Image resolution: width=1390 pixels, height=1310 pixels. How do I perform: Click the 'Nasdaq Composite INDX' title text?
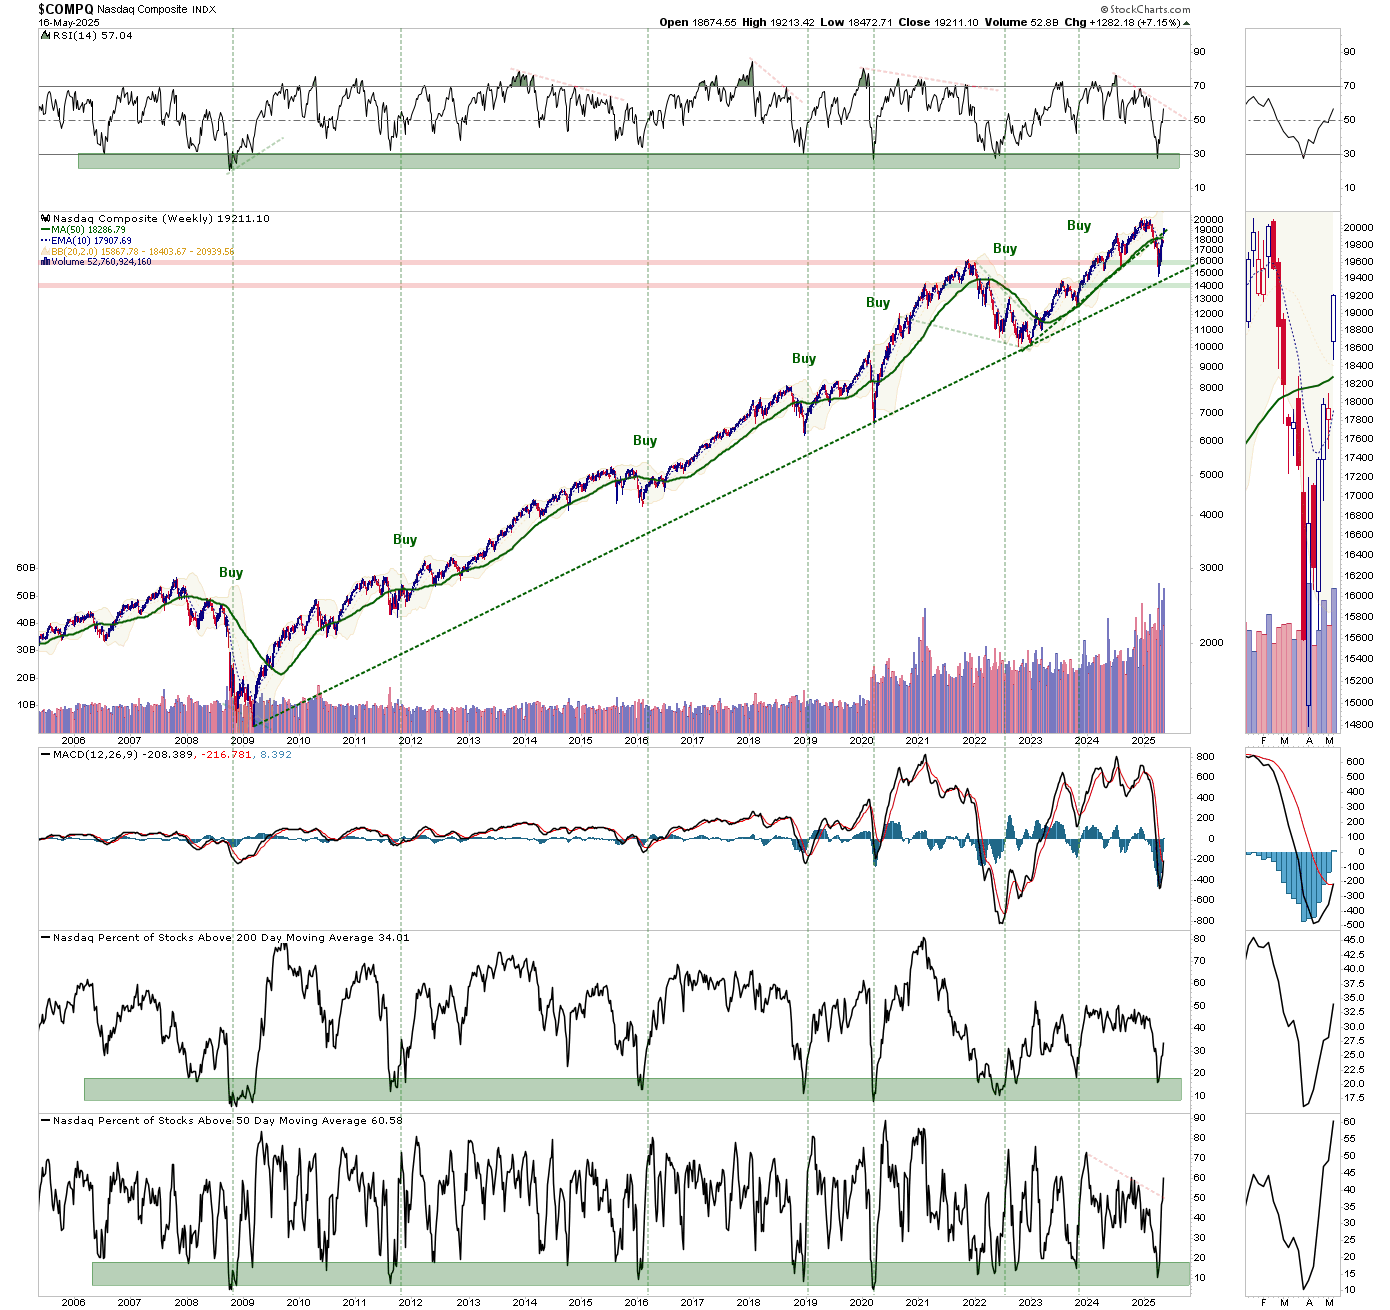point(155,9)
